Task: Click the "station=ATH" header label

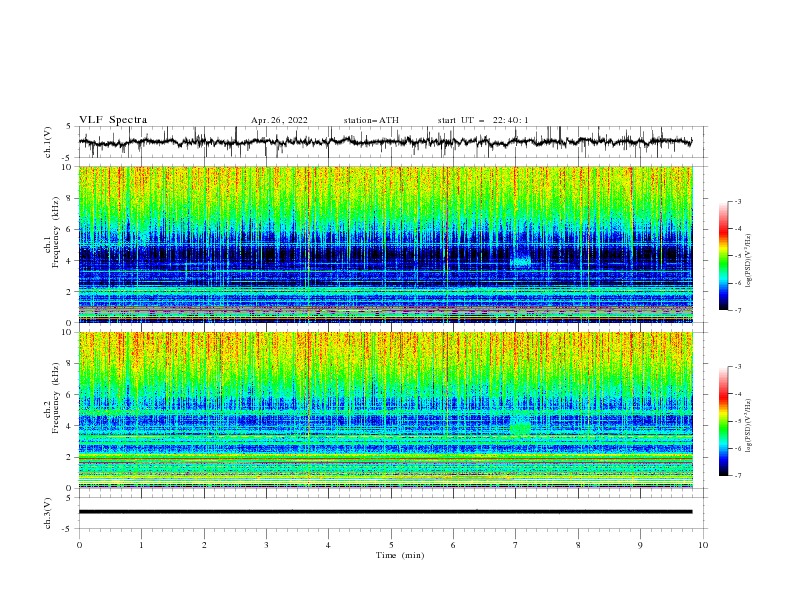Action: point(371,120)
